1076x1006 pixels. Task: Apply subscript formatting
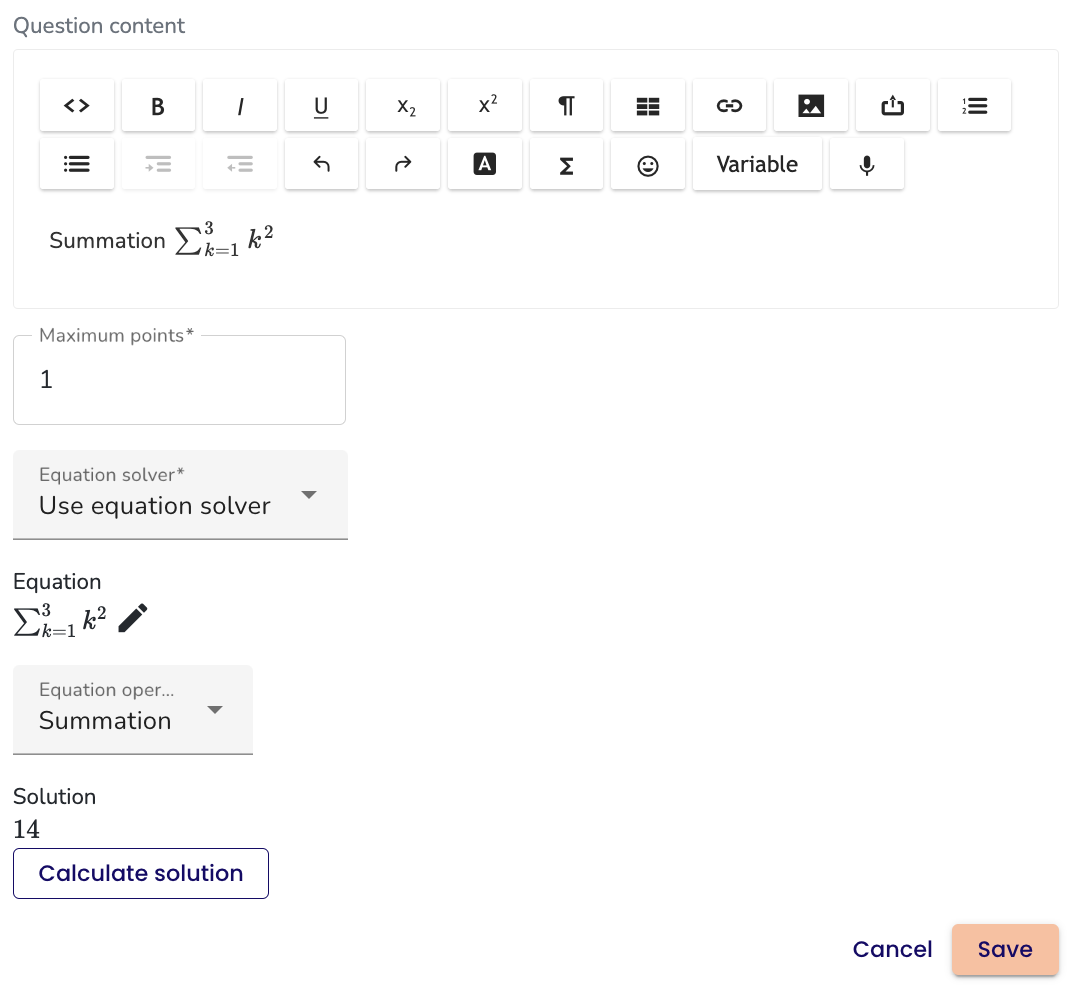(403, 106)
